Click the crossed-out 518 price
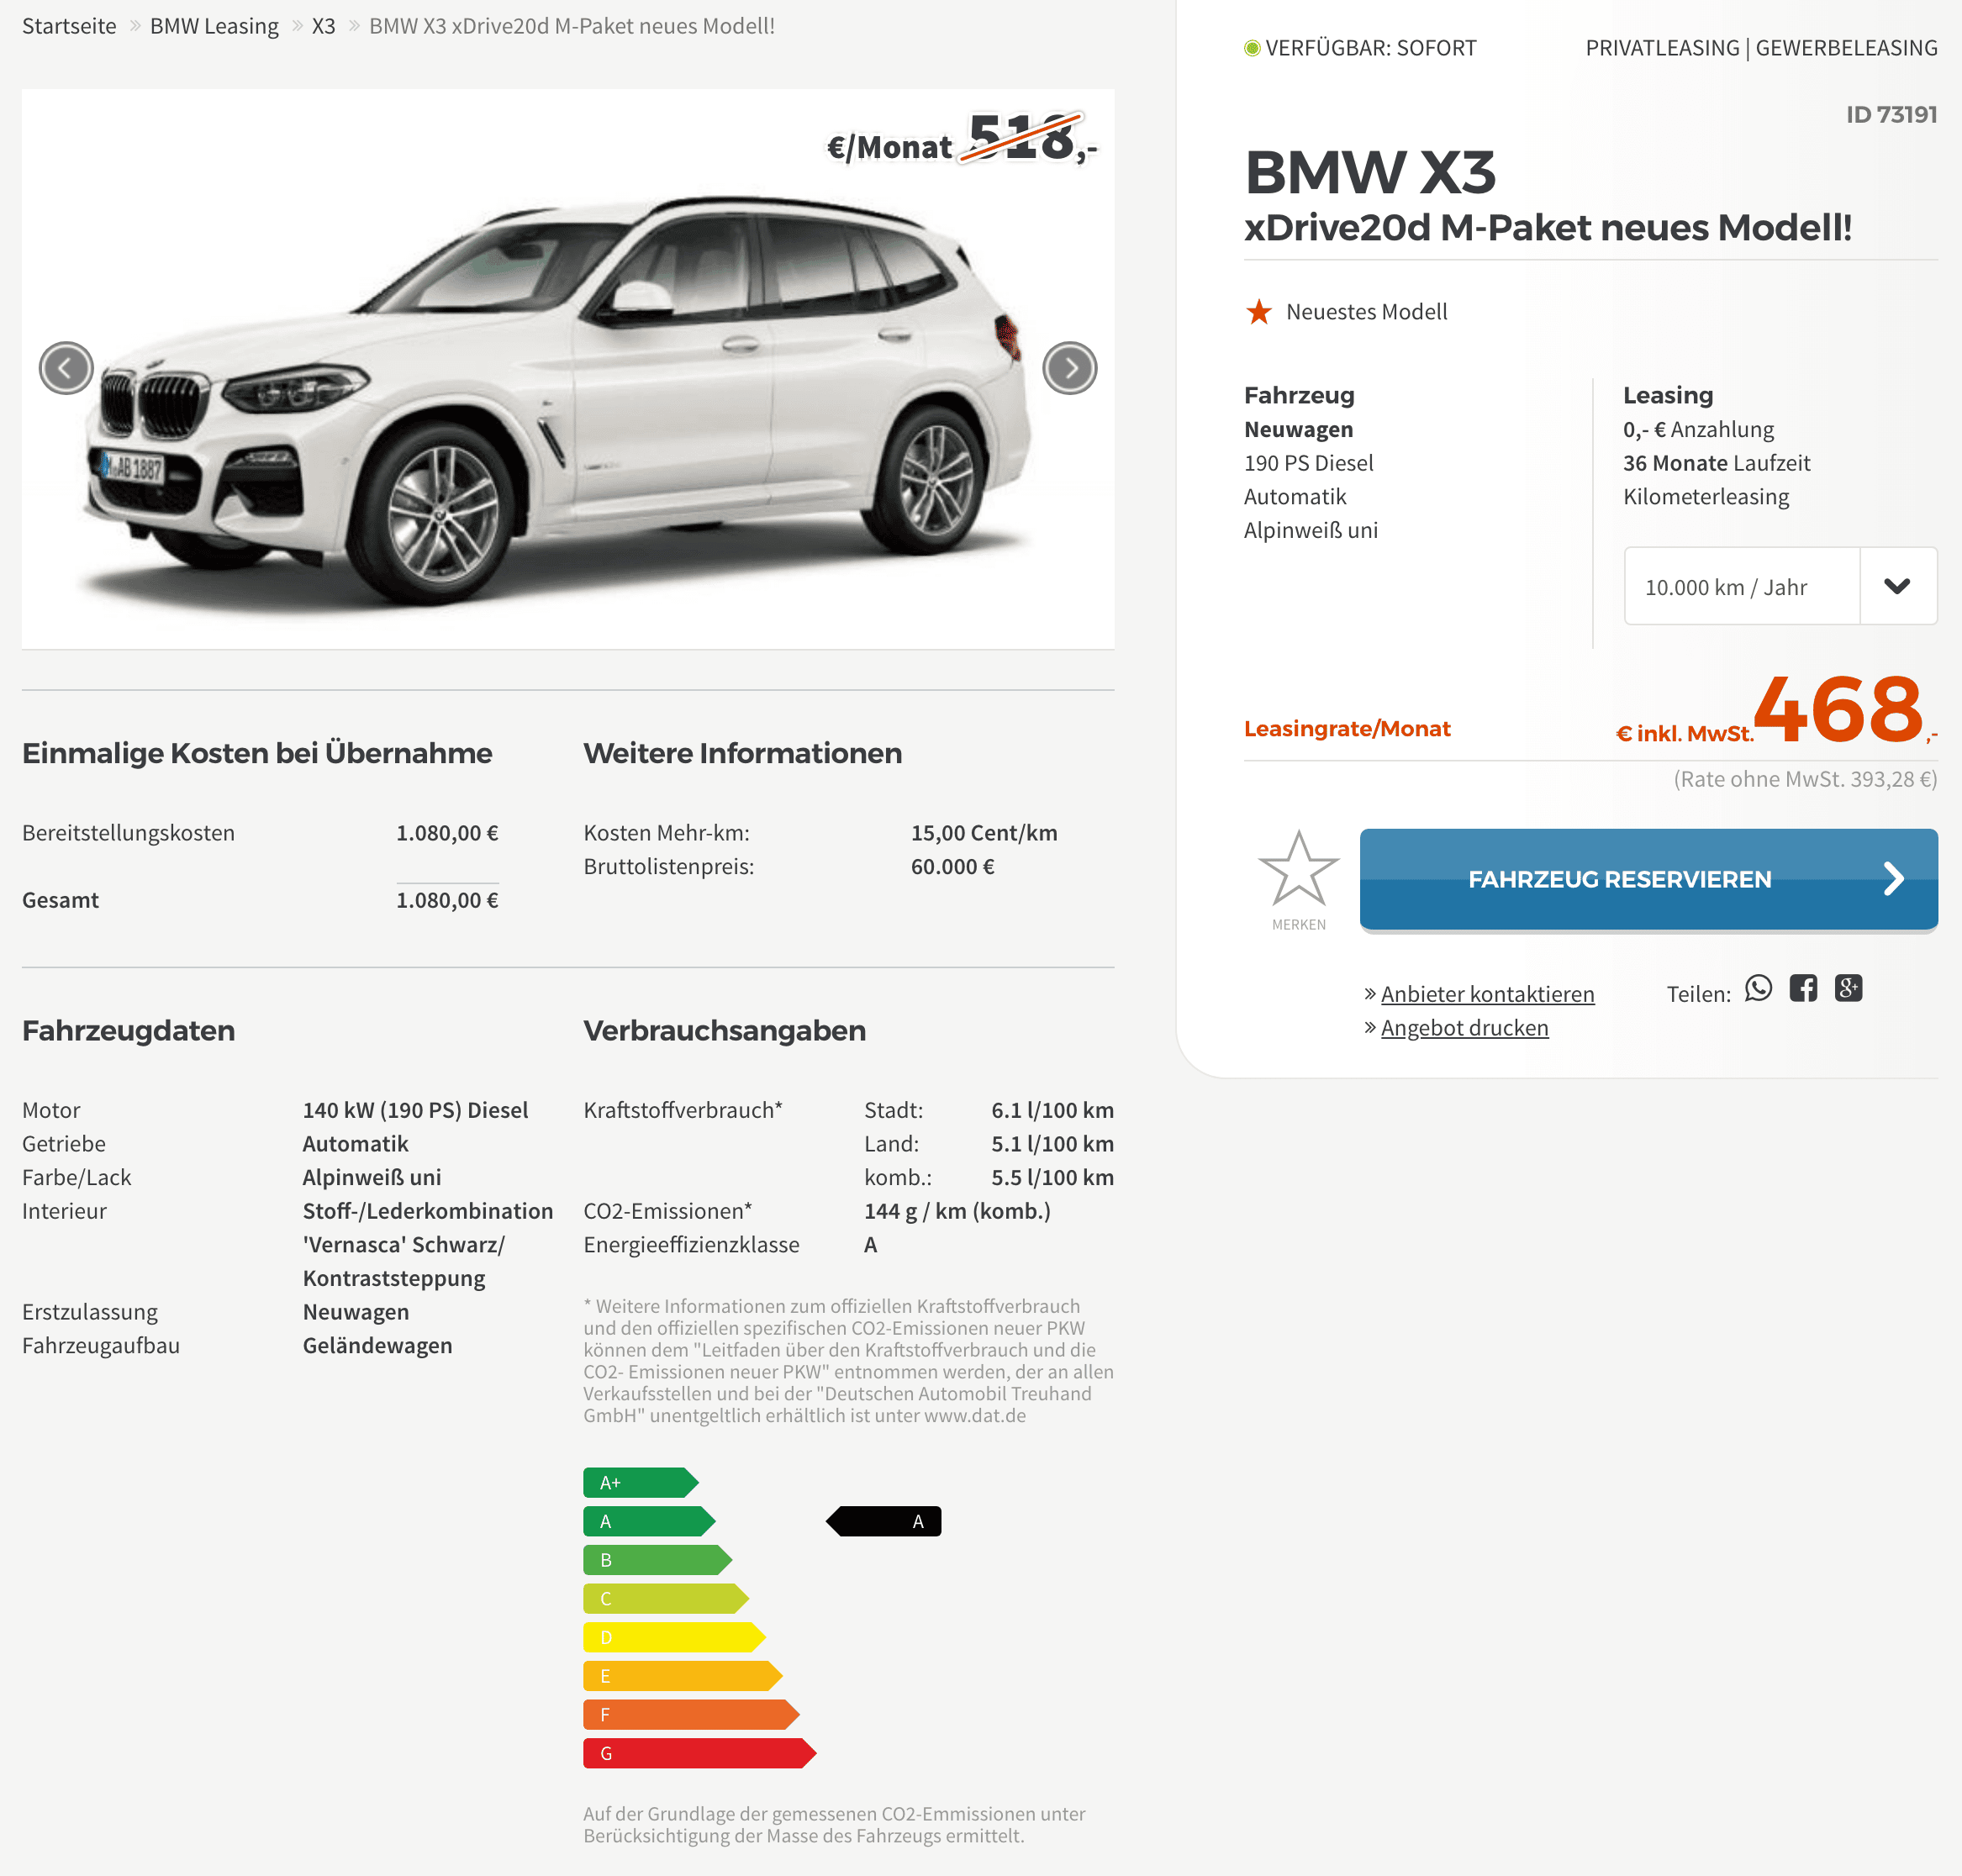 [1022, 138]
